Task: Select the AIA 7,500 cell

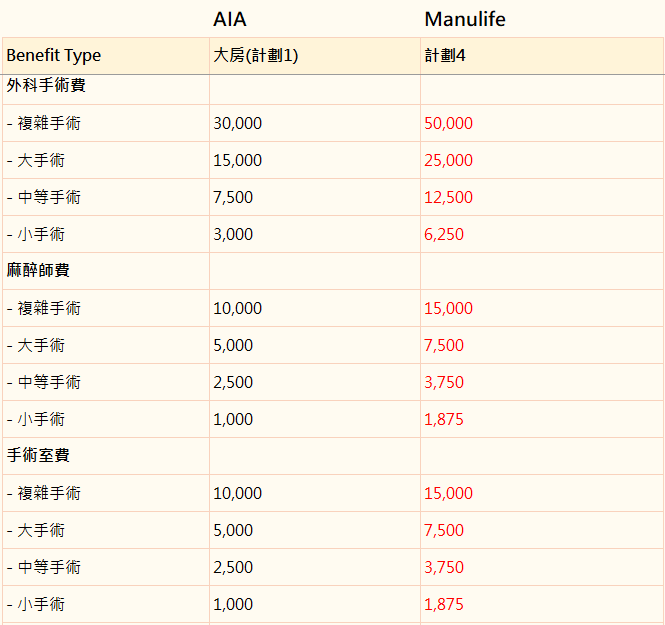Action: 315,197
